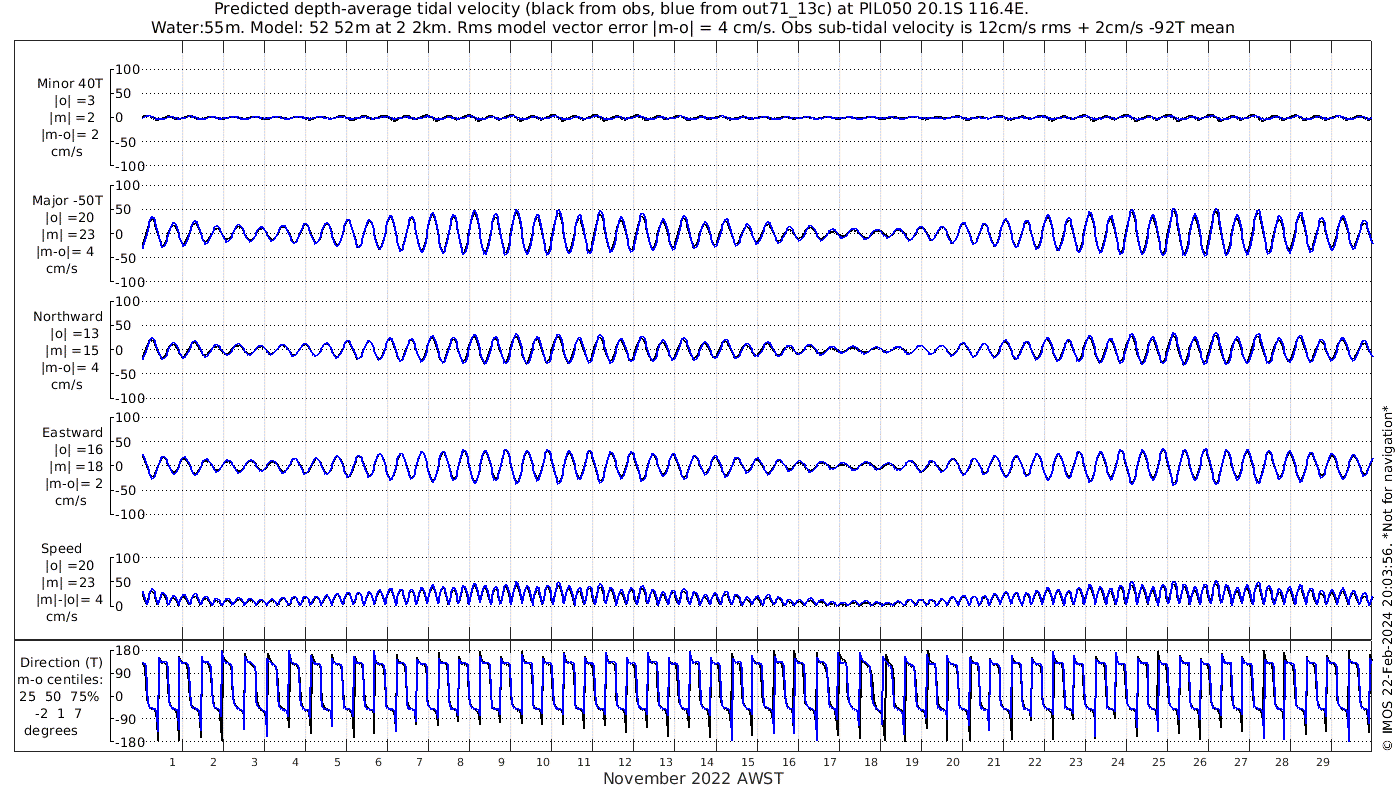This screenshot has width=1400, height=800.
Task: Select the day "22" label on the date axis
Action: (x=1035, y=762)
